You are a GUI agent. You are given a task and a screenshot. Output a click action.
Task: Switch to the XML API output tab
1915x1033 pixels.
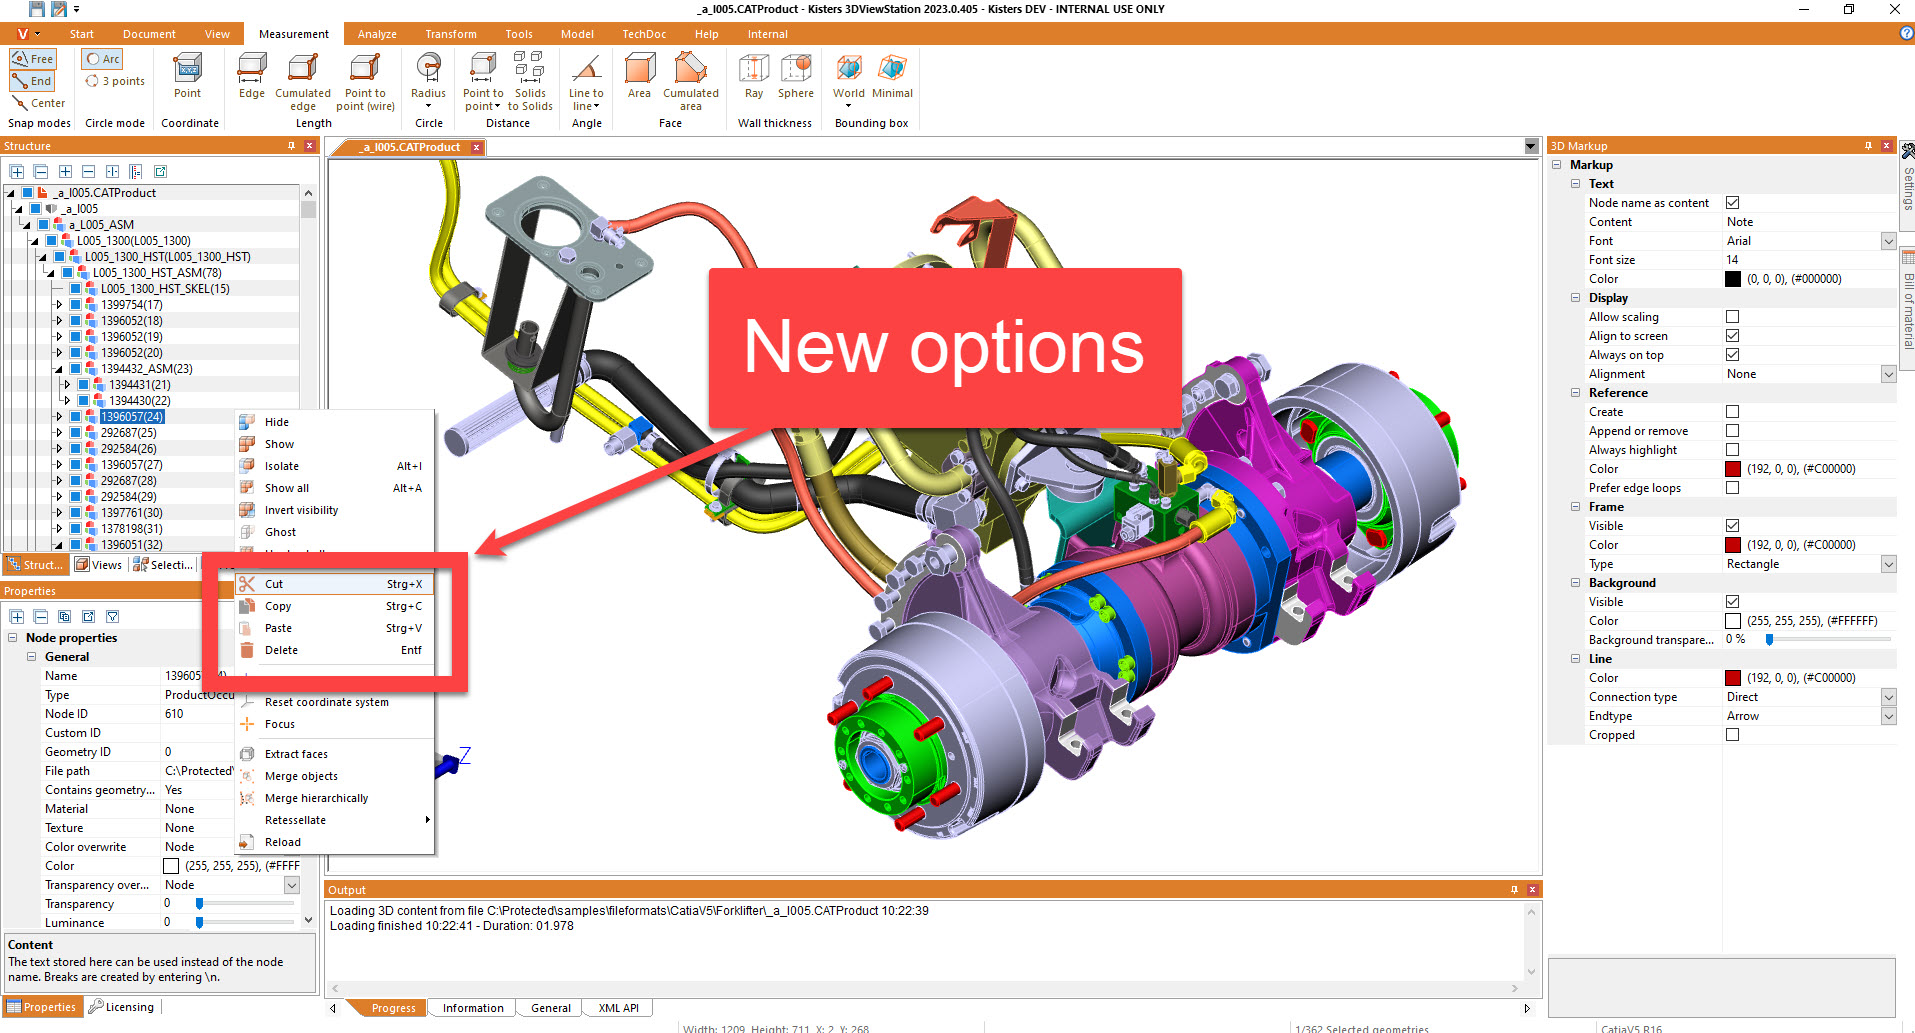[x=618, y=1008]
